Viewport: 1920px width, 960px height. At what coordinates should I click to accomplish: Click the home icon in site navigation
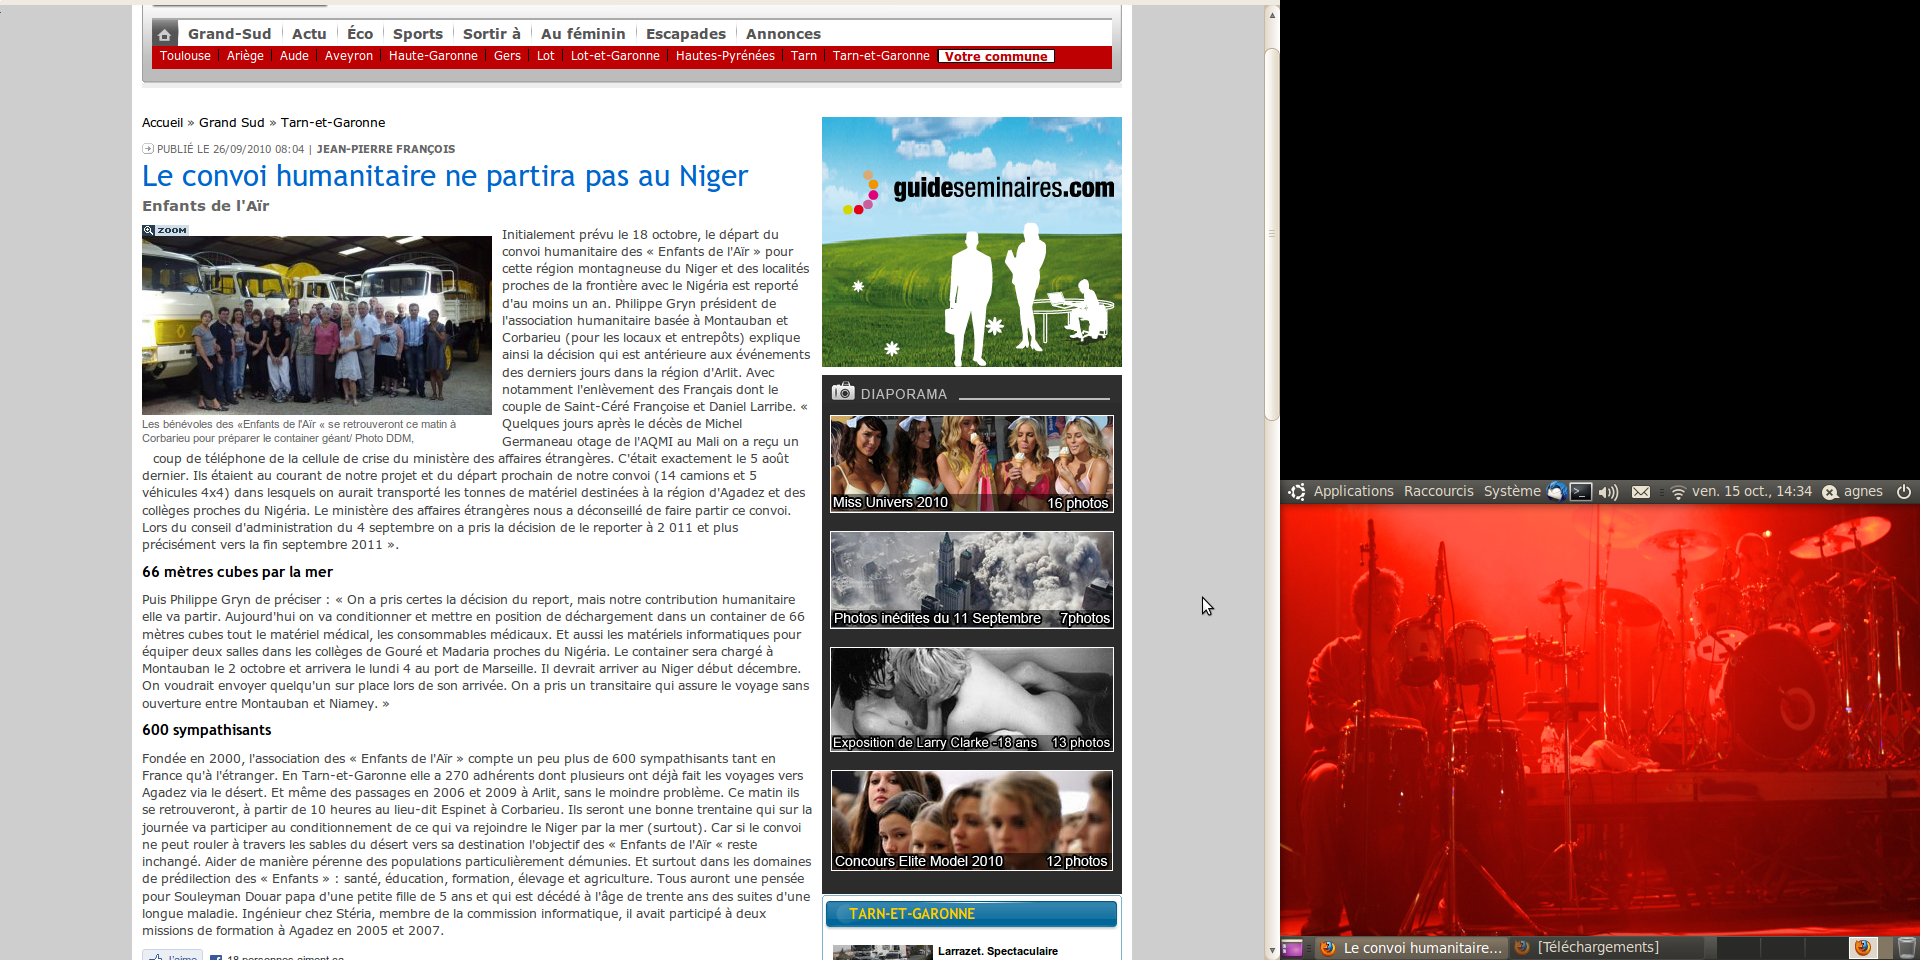(165, 34)
